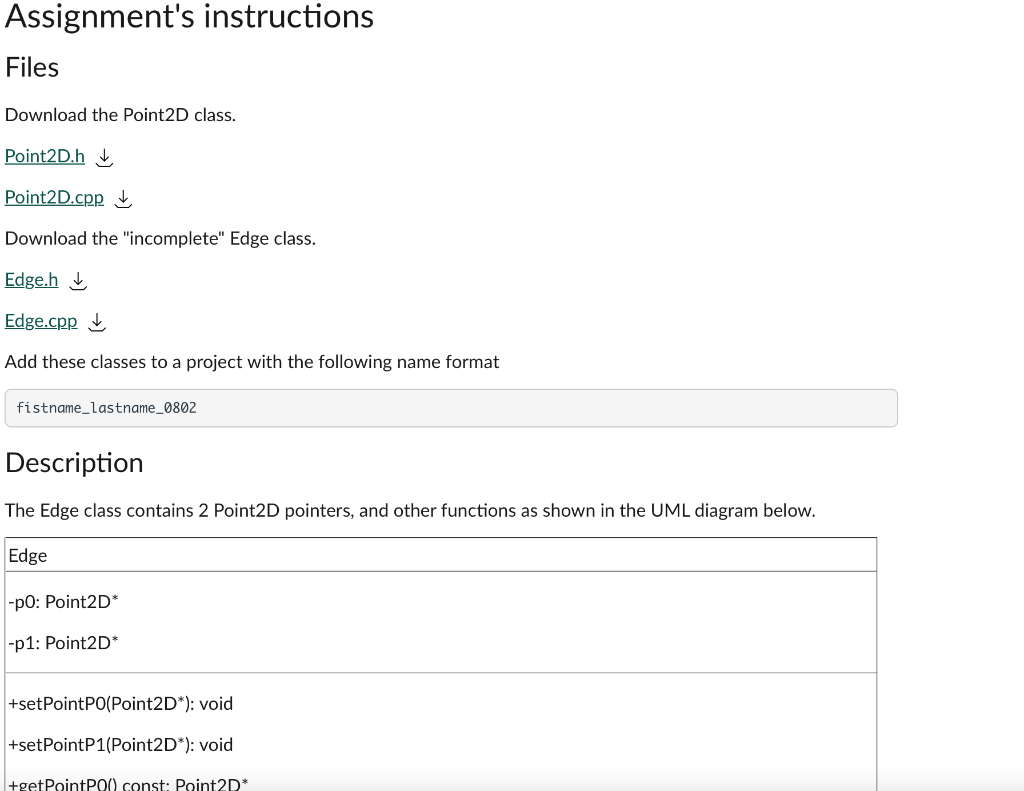Click the +getPointP0() const method entry
This screenshot has width=1024, height=791.
pyautogui.click(x=126, y=783)
